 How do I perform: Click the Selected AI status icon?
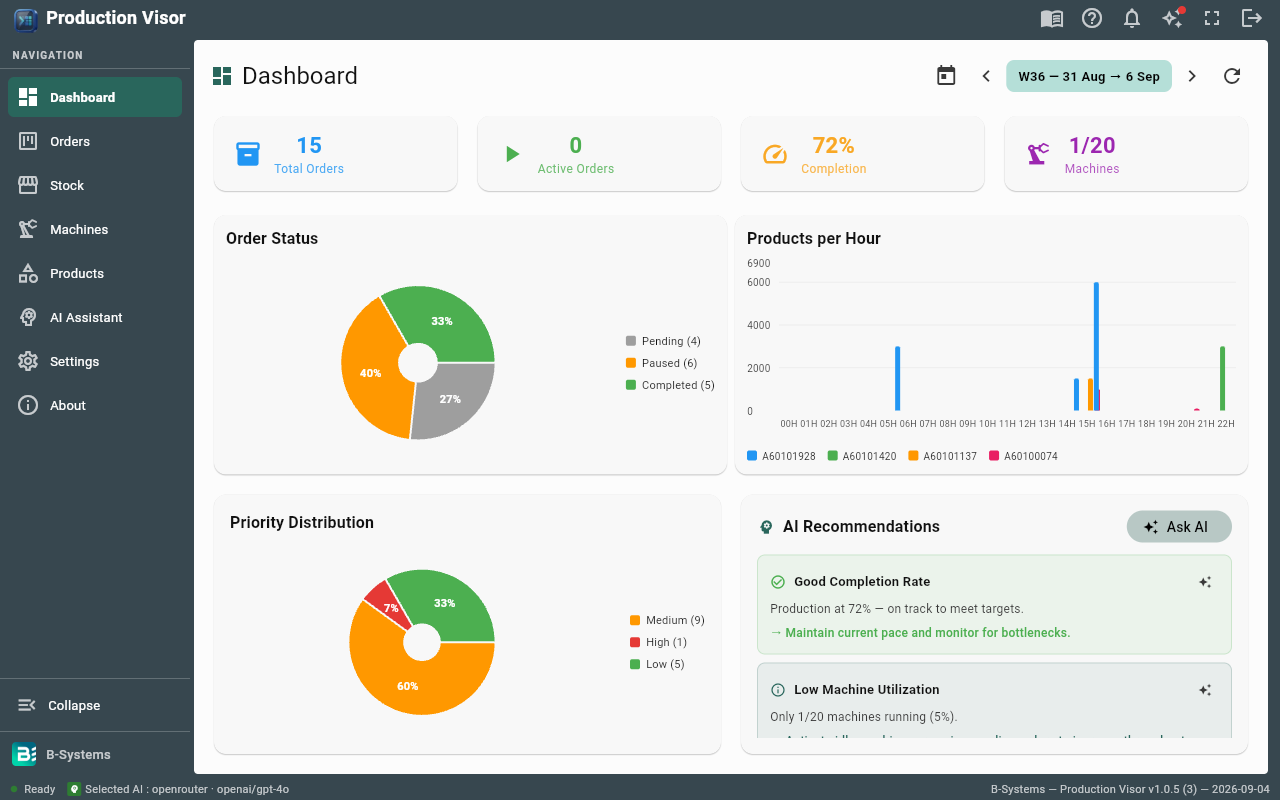(74, 789)
